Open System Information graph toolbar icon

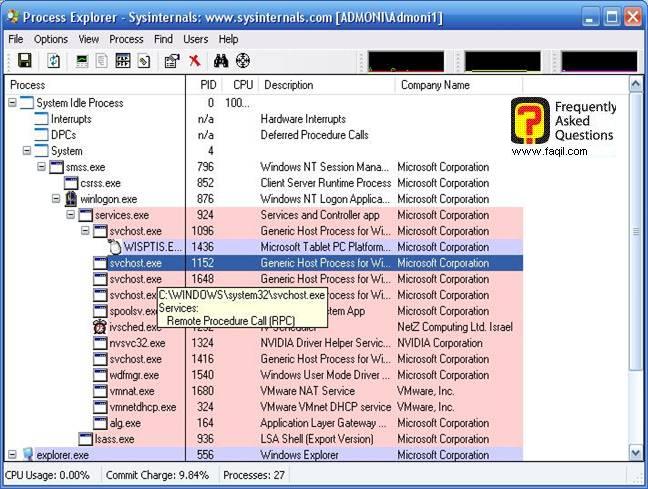coord(82,61)
